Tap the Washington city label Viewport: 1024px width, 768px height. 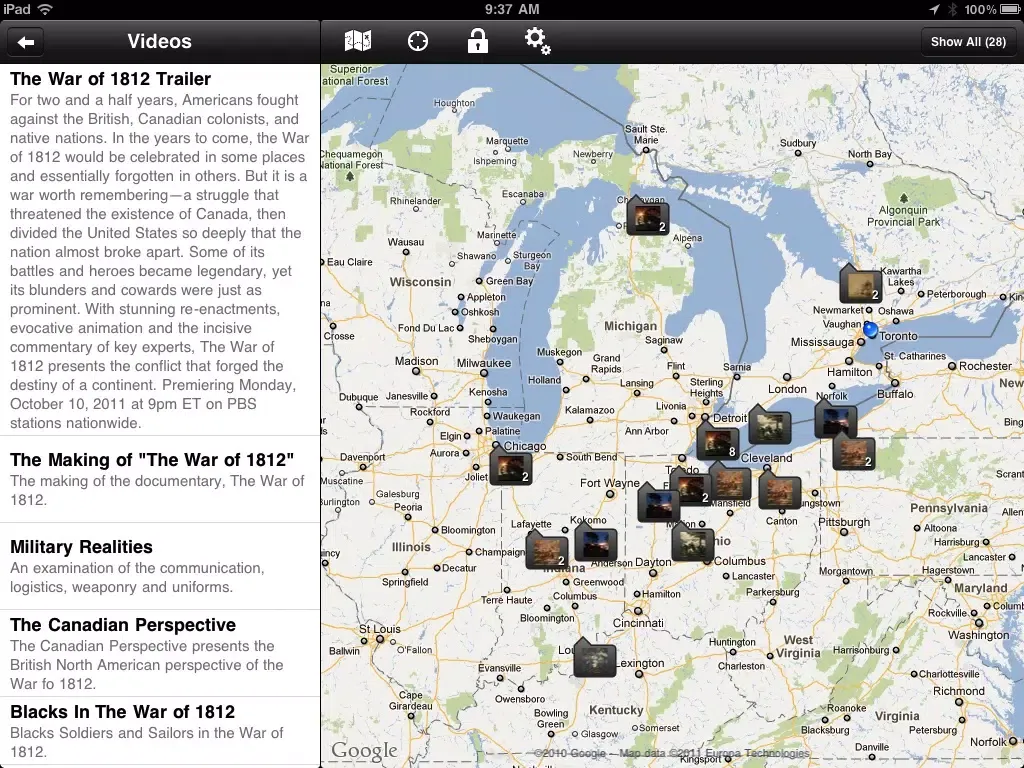(978, 635)
